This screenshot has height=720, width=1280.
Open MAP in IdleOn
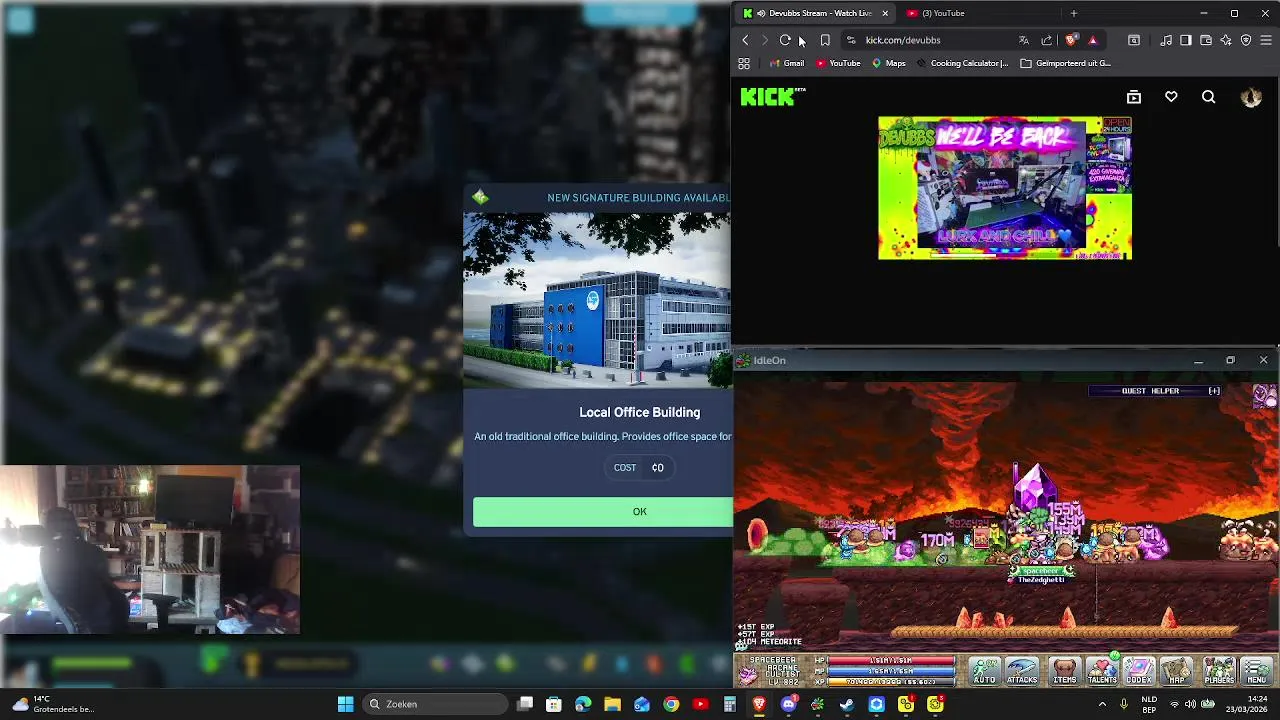pyautogui.click(x=1177, y=671)
